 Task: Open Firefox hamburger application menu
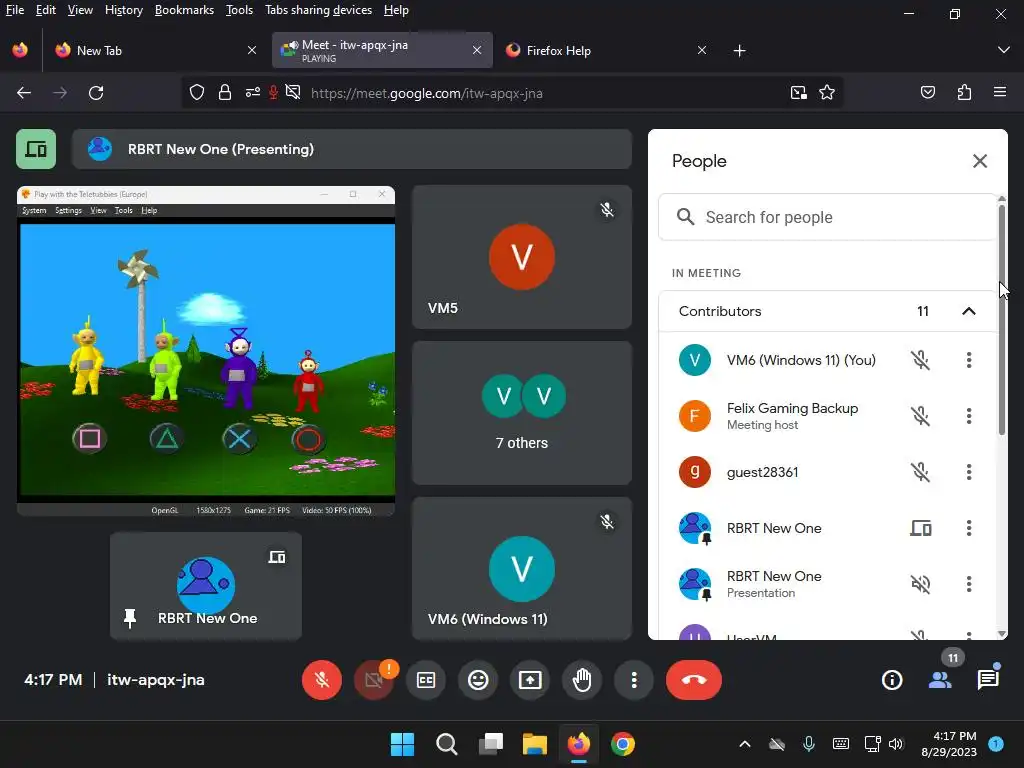[1000, 93]
